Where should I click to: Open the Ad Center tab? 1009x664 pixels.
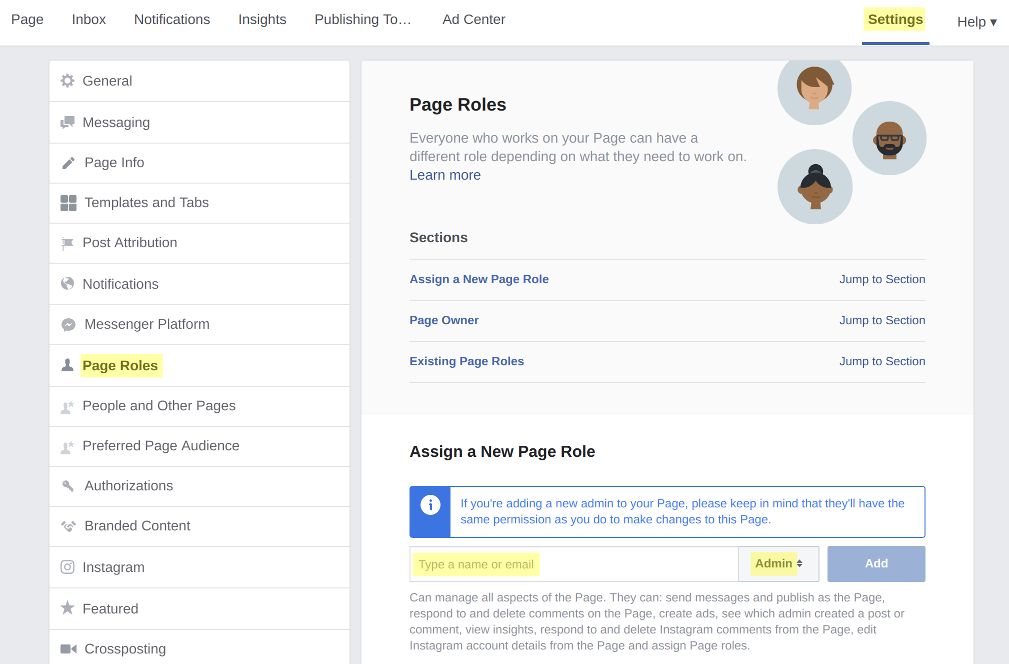click(x=473, y=20)
